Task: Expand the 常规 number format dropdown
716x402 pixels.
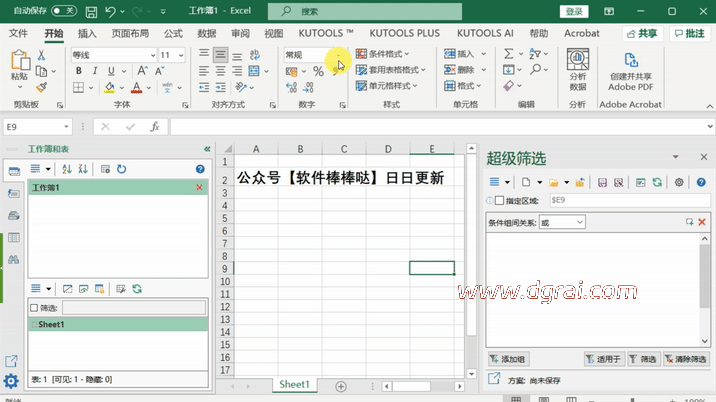Action: 338,56
